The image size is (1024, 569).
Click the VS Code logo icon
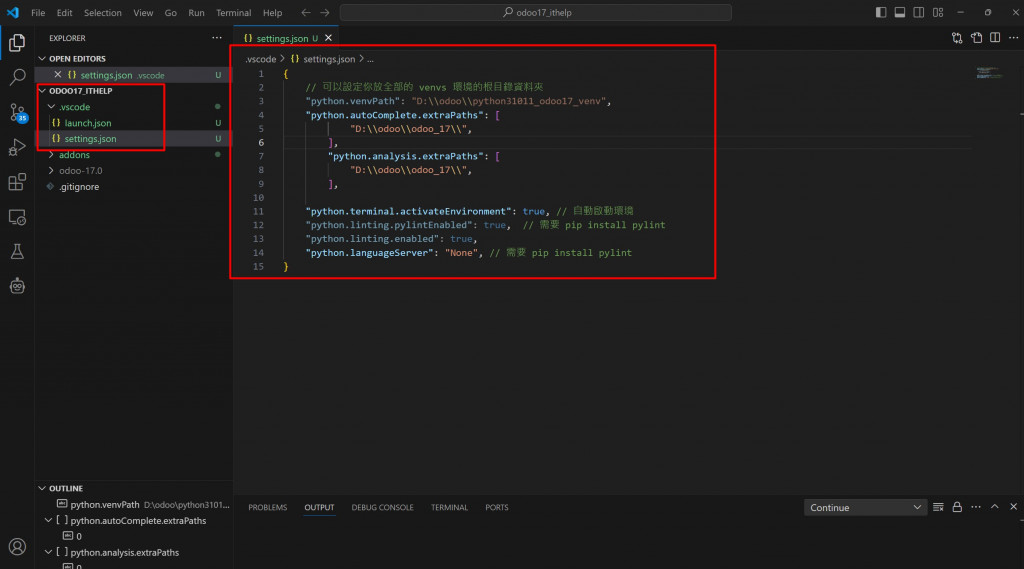point(13,12)
